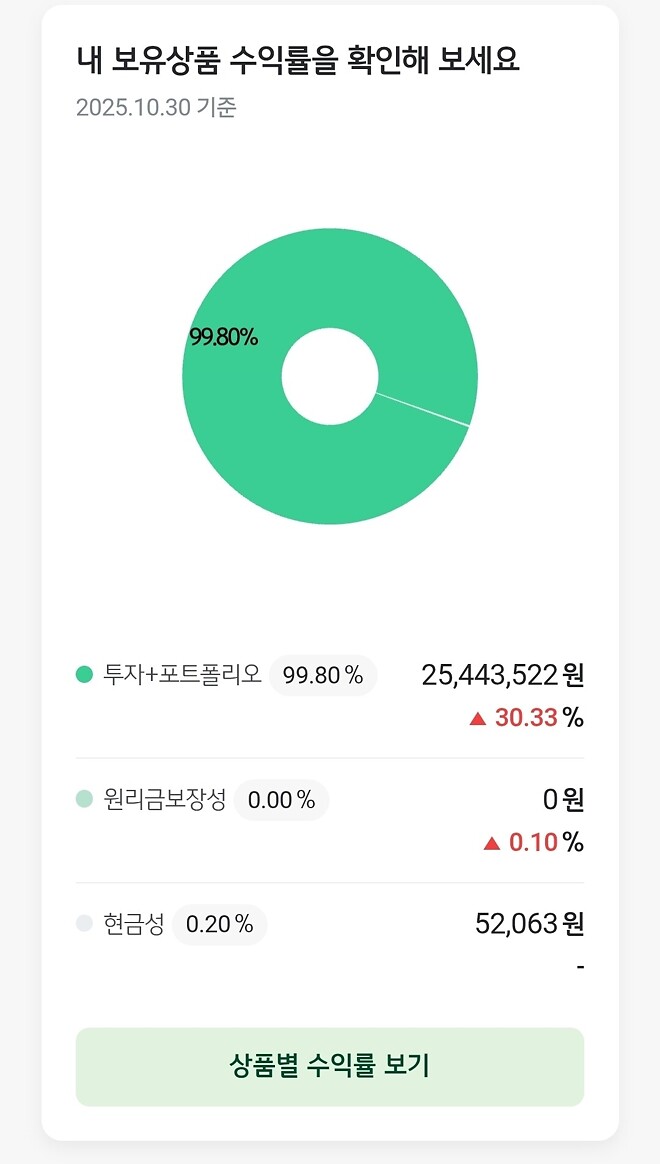Click the 0.00% badge beside 원리금보장성
This screenshot has height=1164, width=660.
pyautogui.click(x=282, y=800)
